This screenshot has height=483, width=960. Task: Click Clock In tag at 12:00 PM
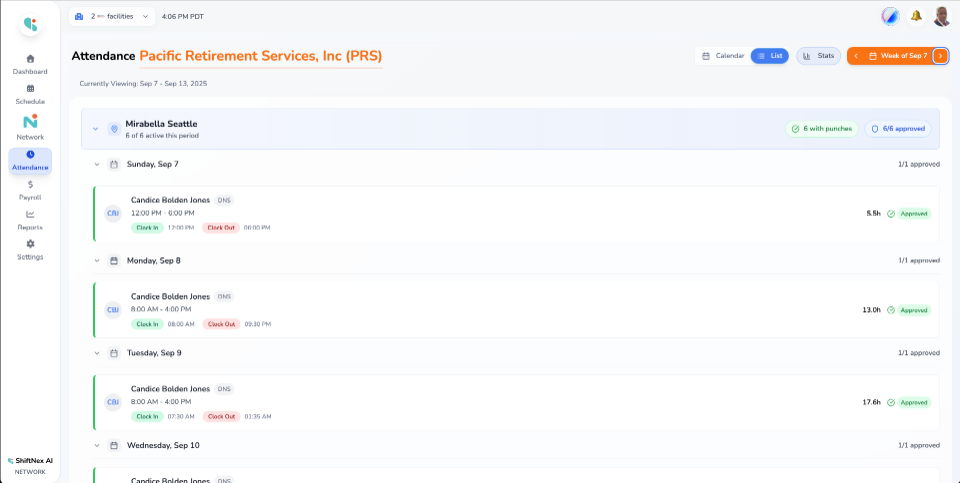pos(147,228)
